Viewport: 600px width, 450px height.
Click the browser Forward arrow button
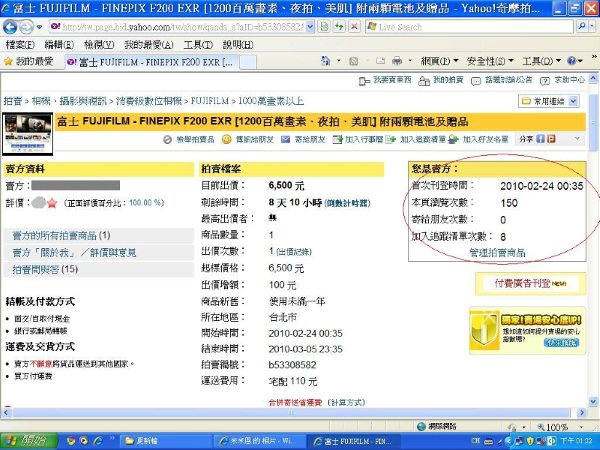pyautogui.click(x=26, y=27)
